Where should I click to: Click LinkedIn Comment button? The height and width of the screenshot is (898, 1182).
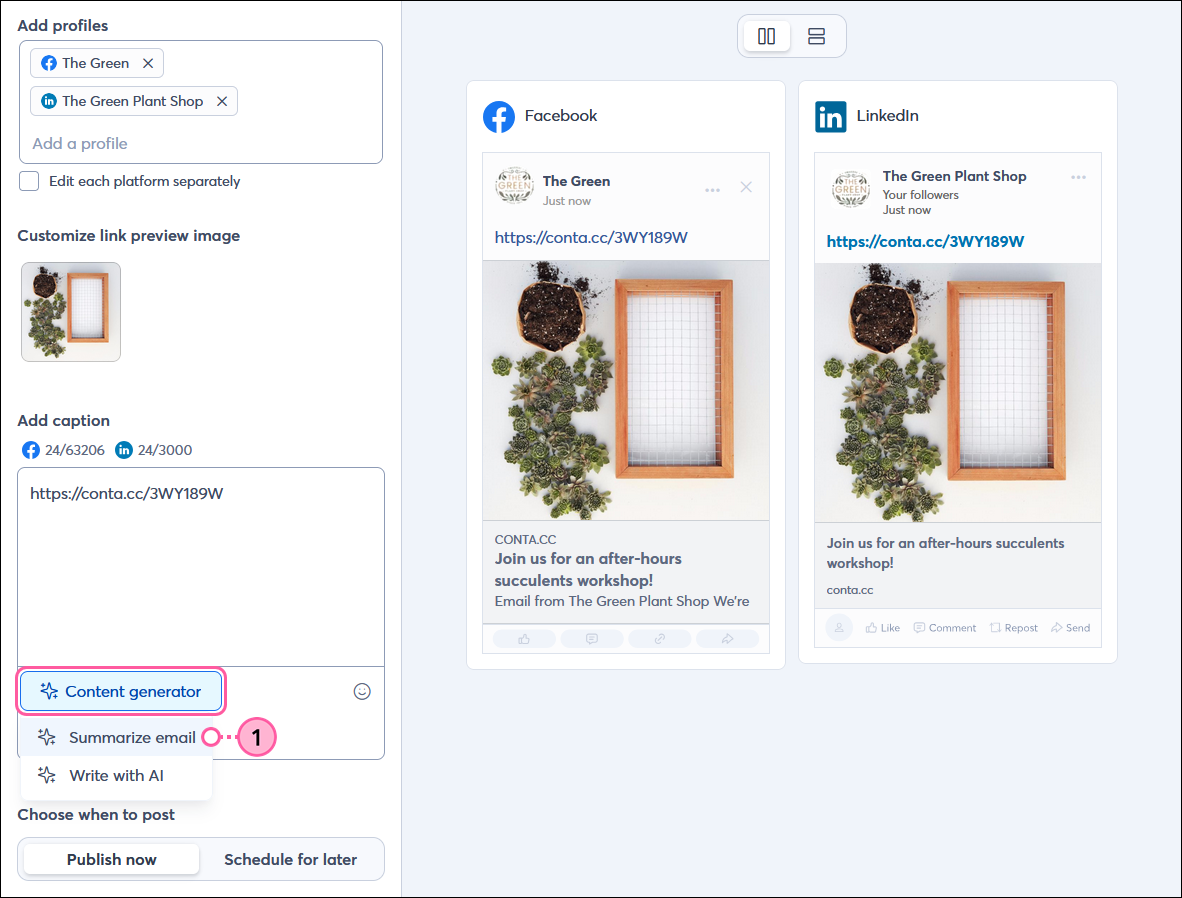tap(945, 628)
